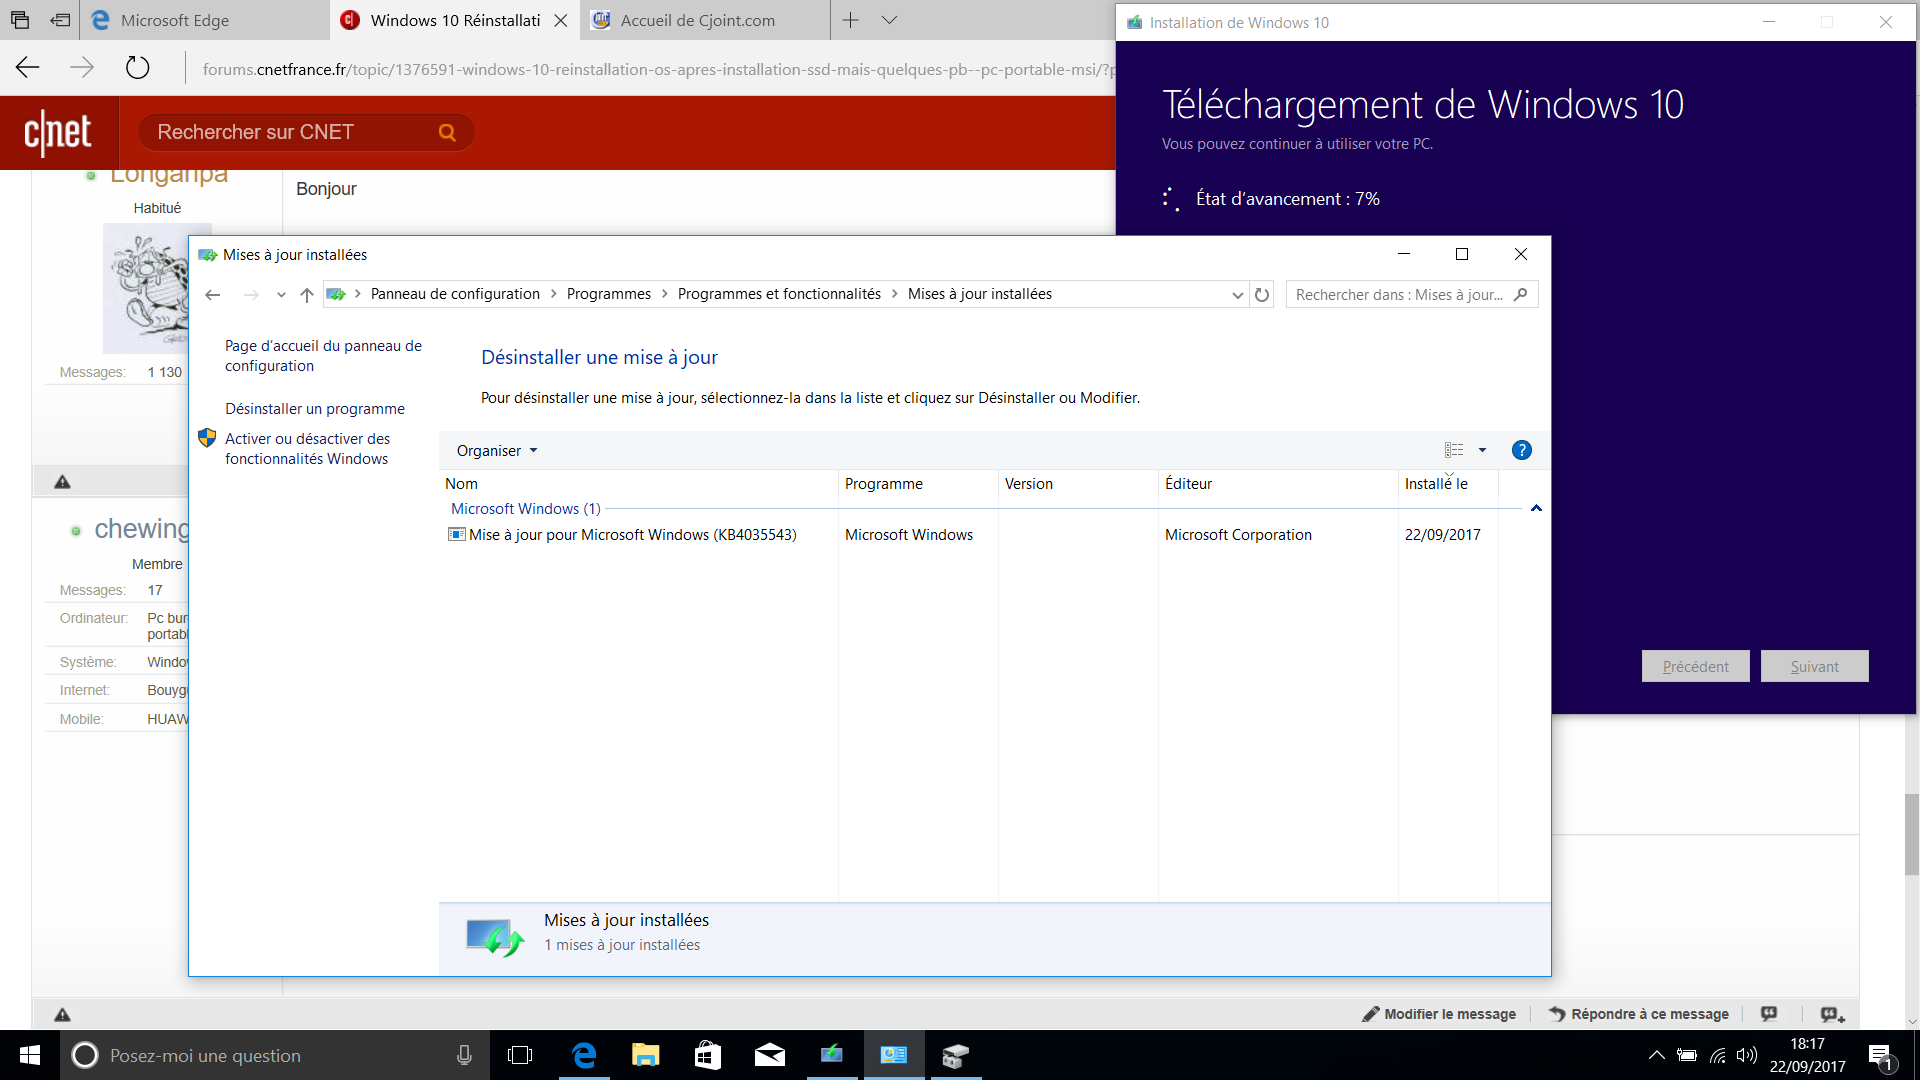Refresh the Edge page
The height and width of the screenshot is (1080, 1920).
pyautogui.click(x=137, y=68)
